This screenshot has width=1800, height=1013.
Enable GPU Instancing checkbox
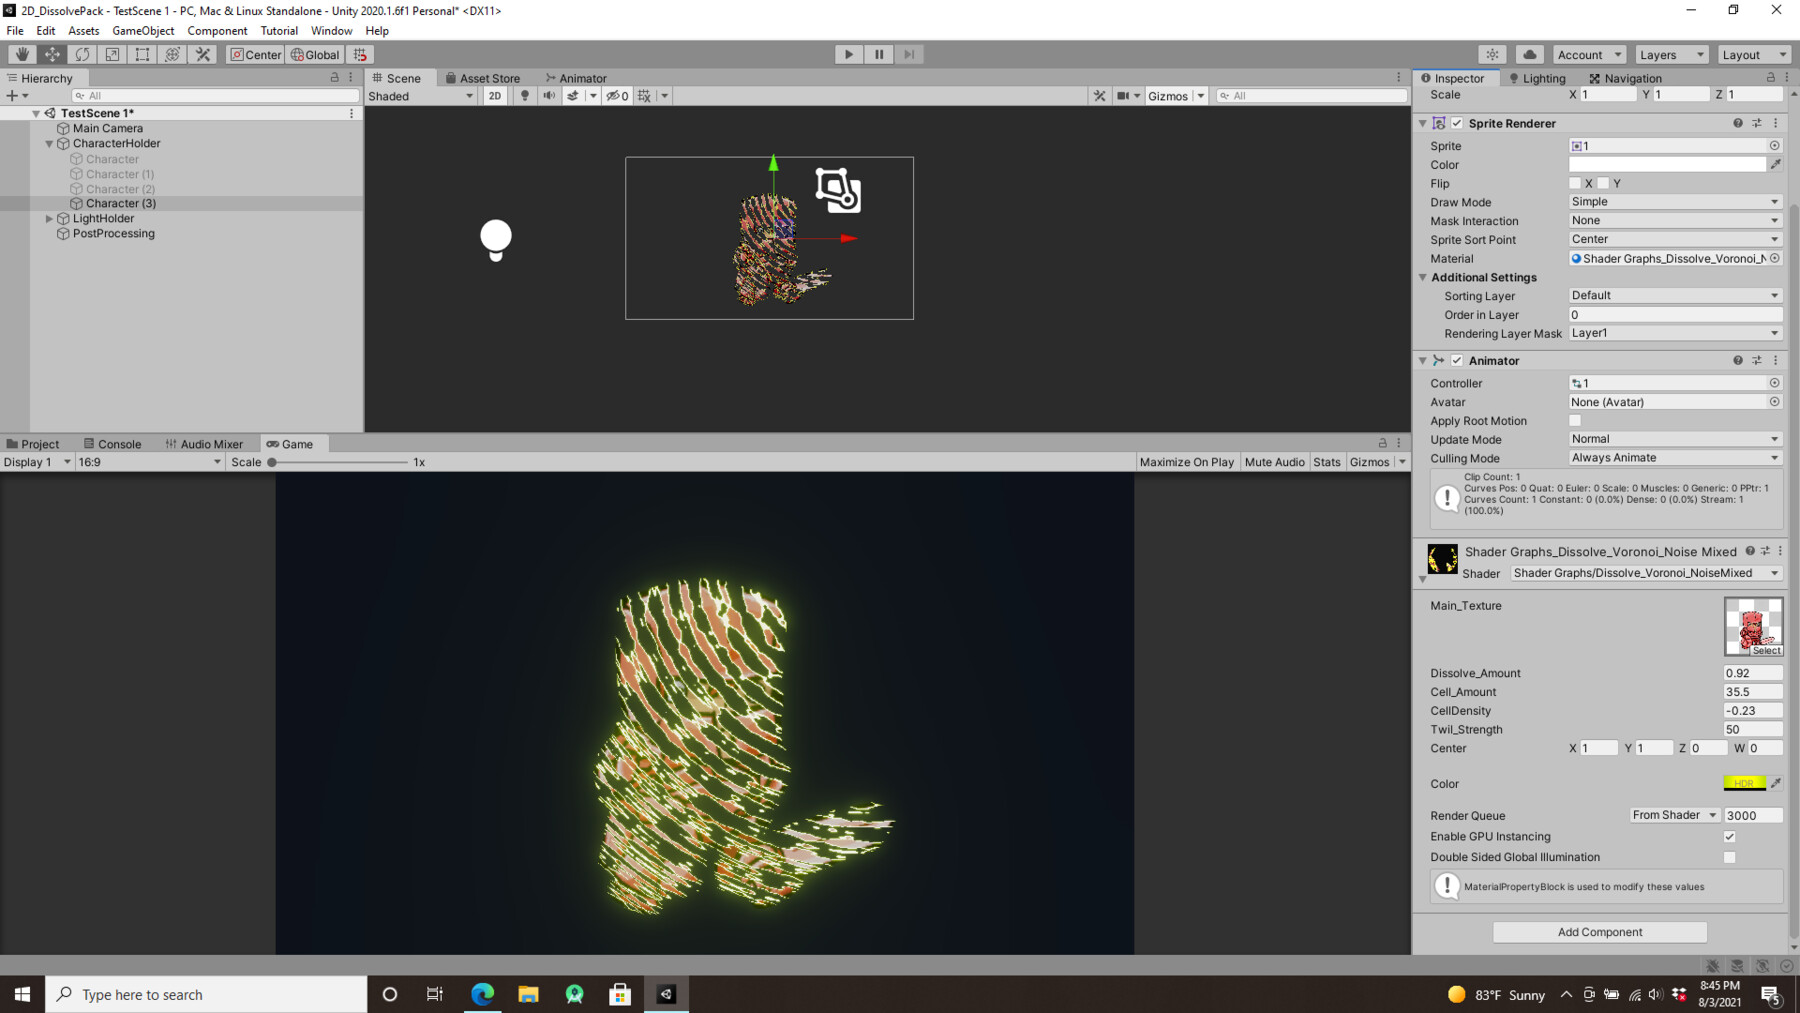(1729, 836)
